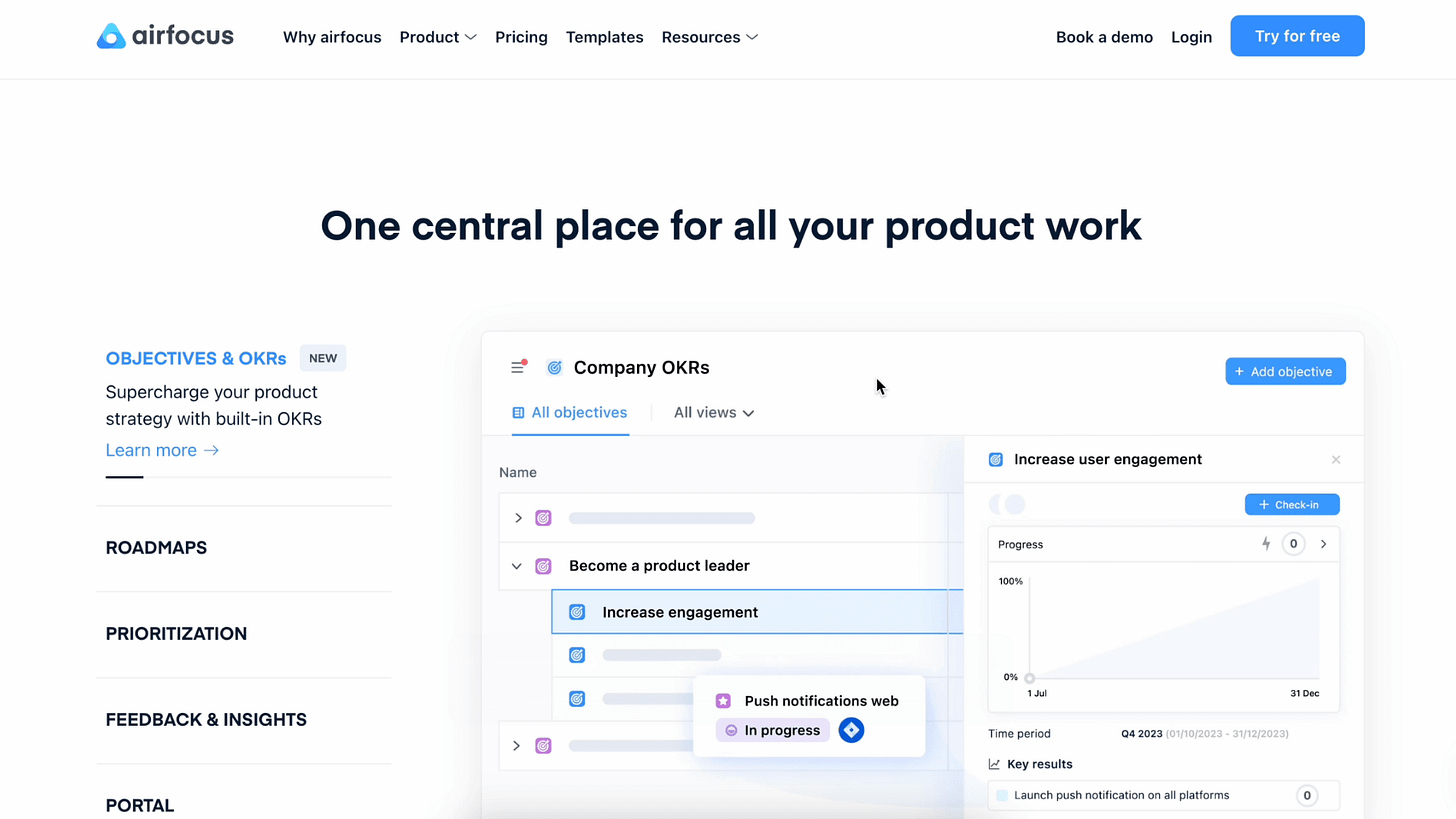
Task: Expand the last collapsed objective row
Action: [517, 745]
